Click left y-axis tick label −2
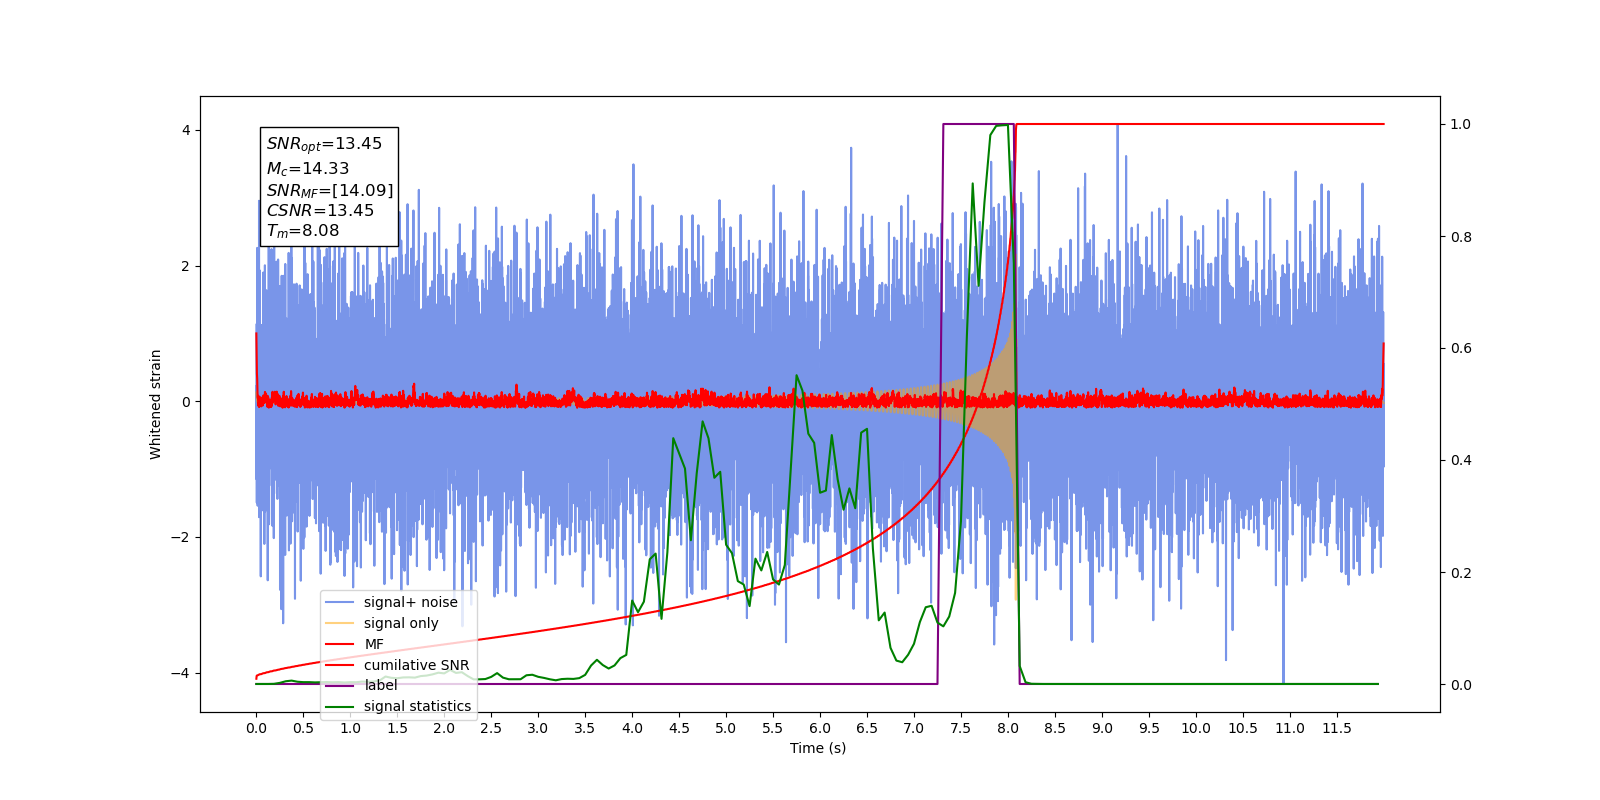The image size is (1600, 800). click(181, 537)
